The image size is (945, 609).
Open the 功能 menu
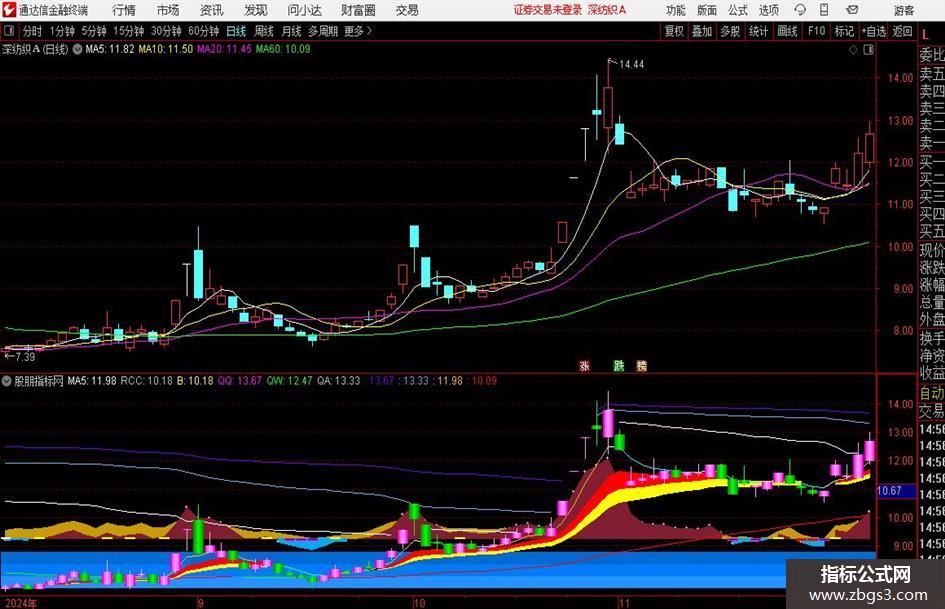[x=676, y=10]
